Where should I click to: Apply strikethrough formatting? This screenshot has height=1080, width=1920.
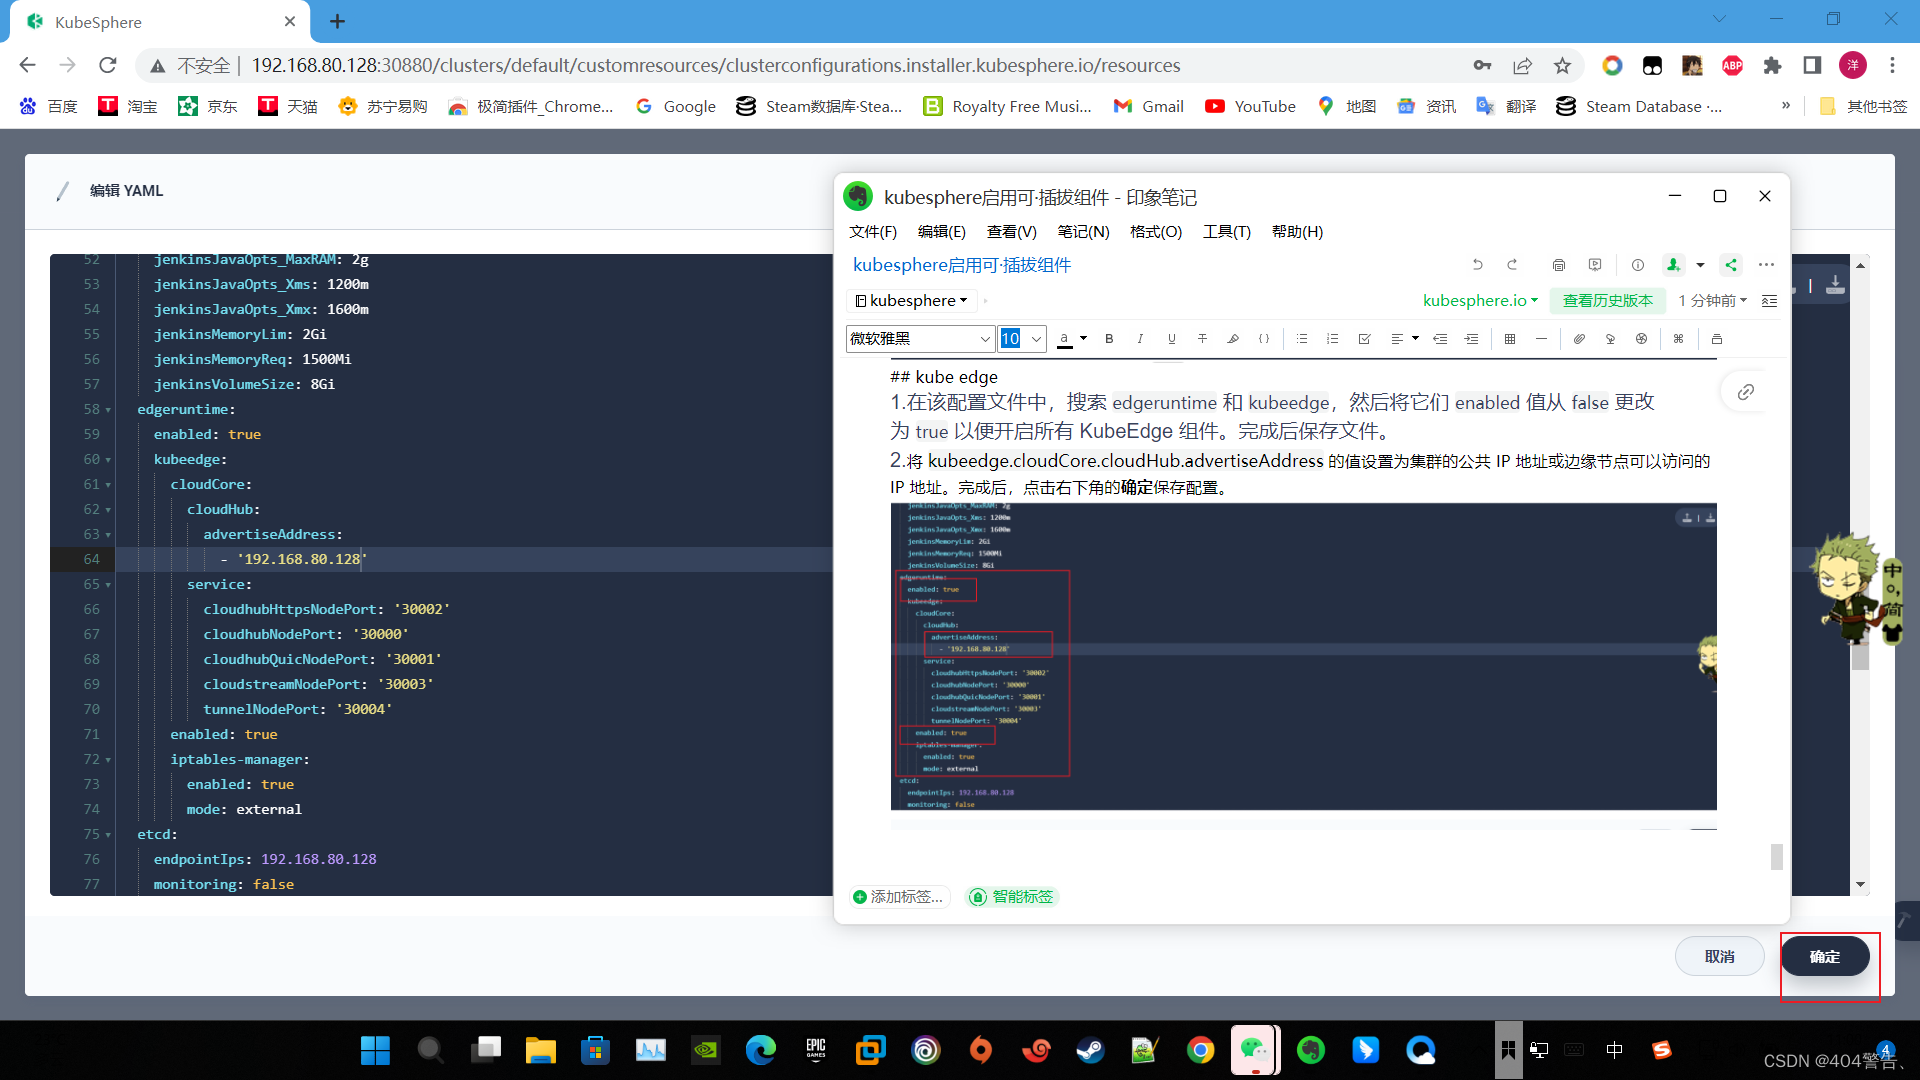click(1203, 339)
